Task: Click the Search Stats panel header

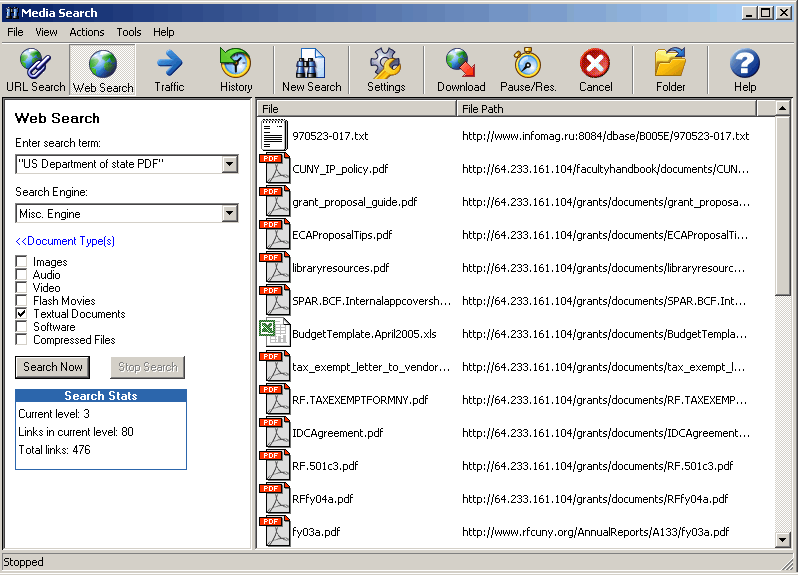Action: click(x=101, y=396)
